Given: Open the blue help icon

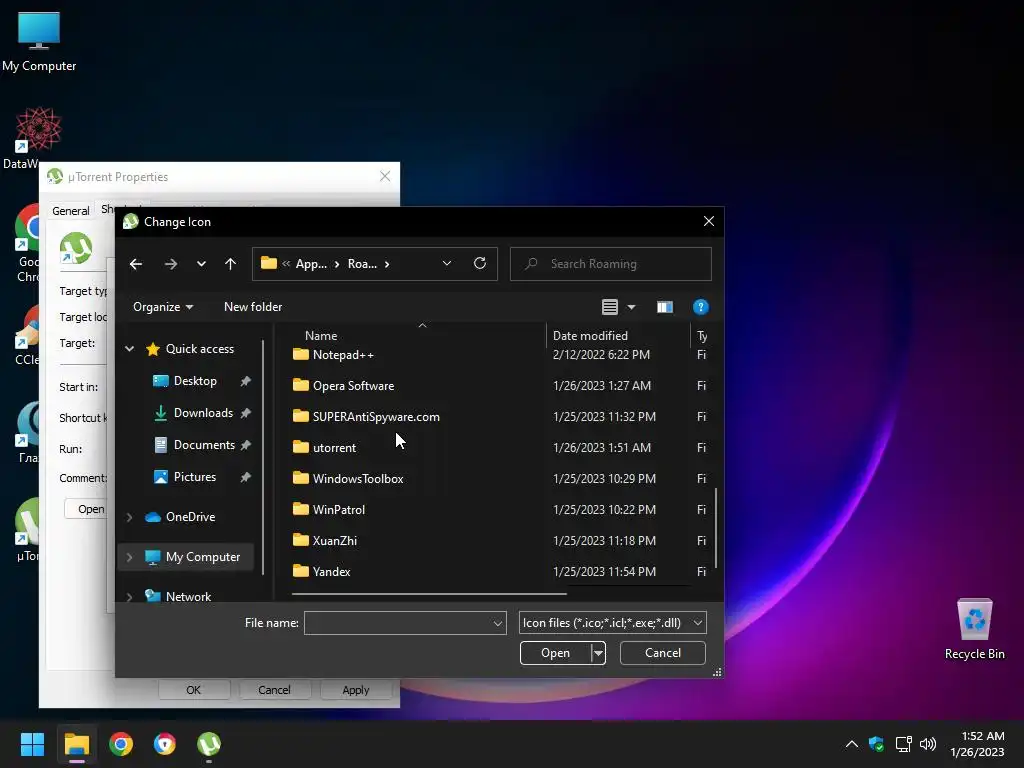Looking at the screenshot, I should pos(700,307).
